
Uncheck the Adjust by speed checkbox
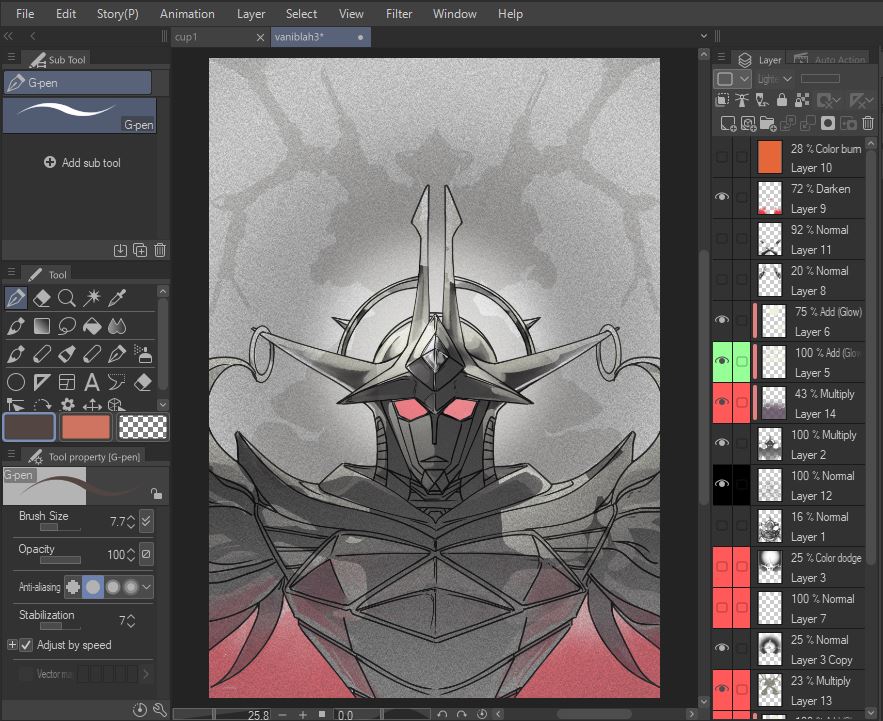point(27,645)
